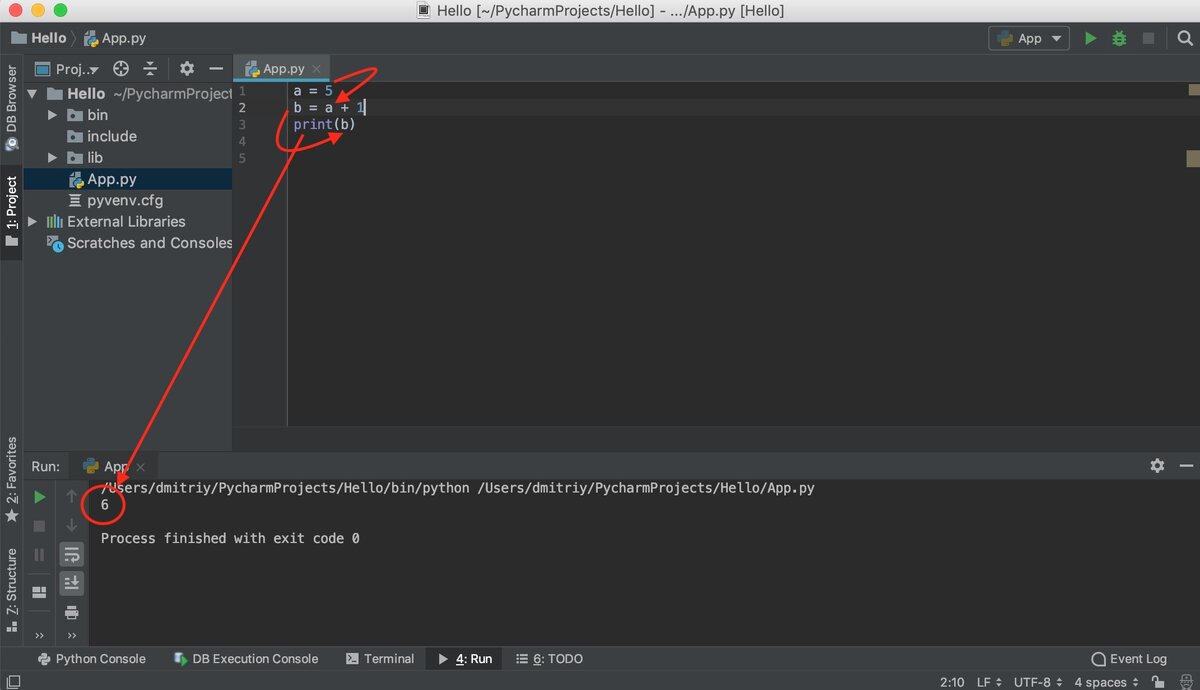Hide the Project panel with minus icon
The width and height of the screenshot is (1200, 690).
pyautogui.click(x=216, y=69)
